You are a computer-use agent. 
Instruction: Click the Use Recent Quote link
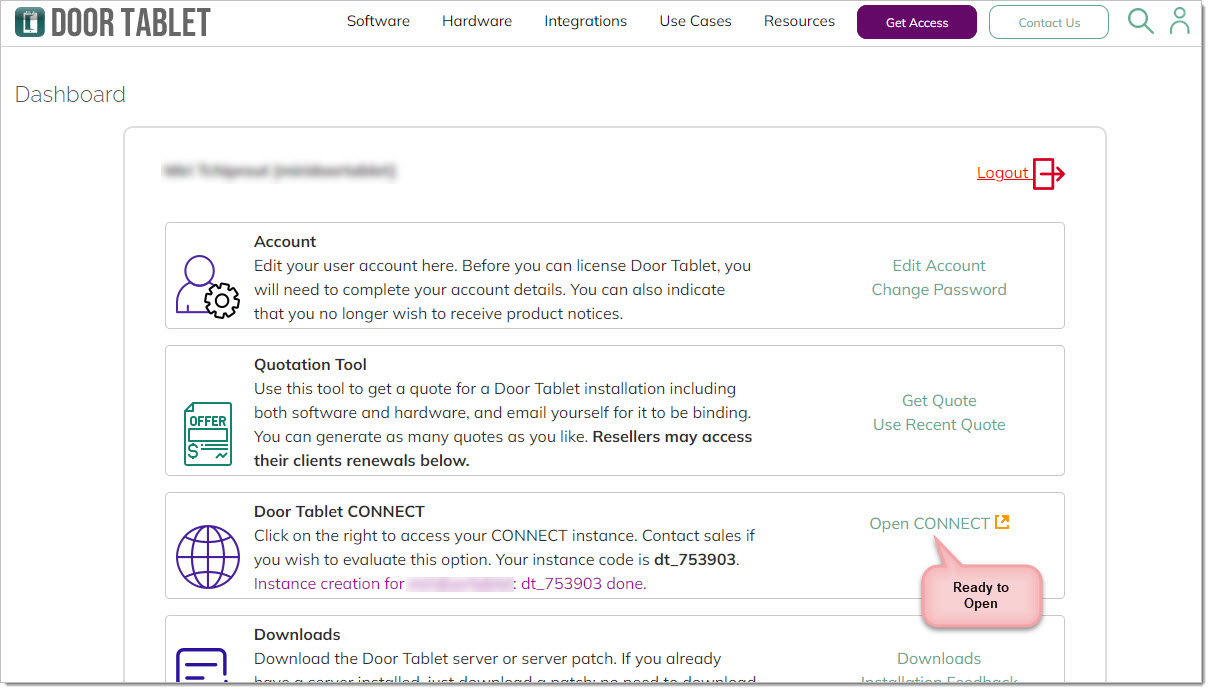tap(939, 424)
